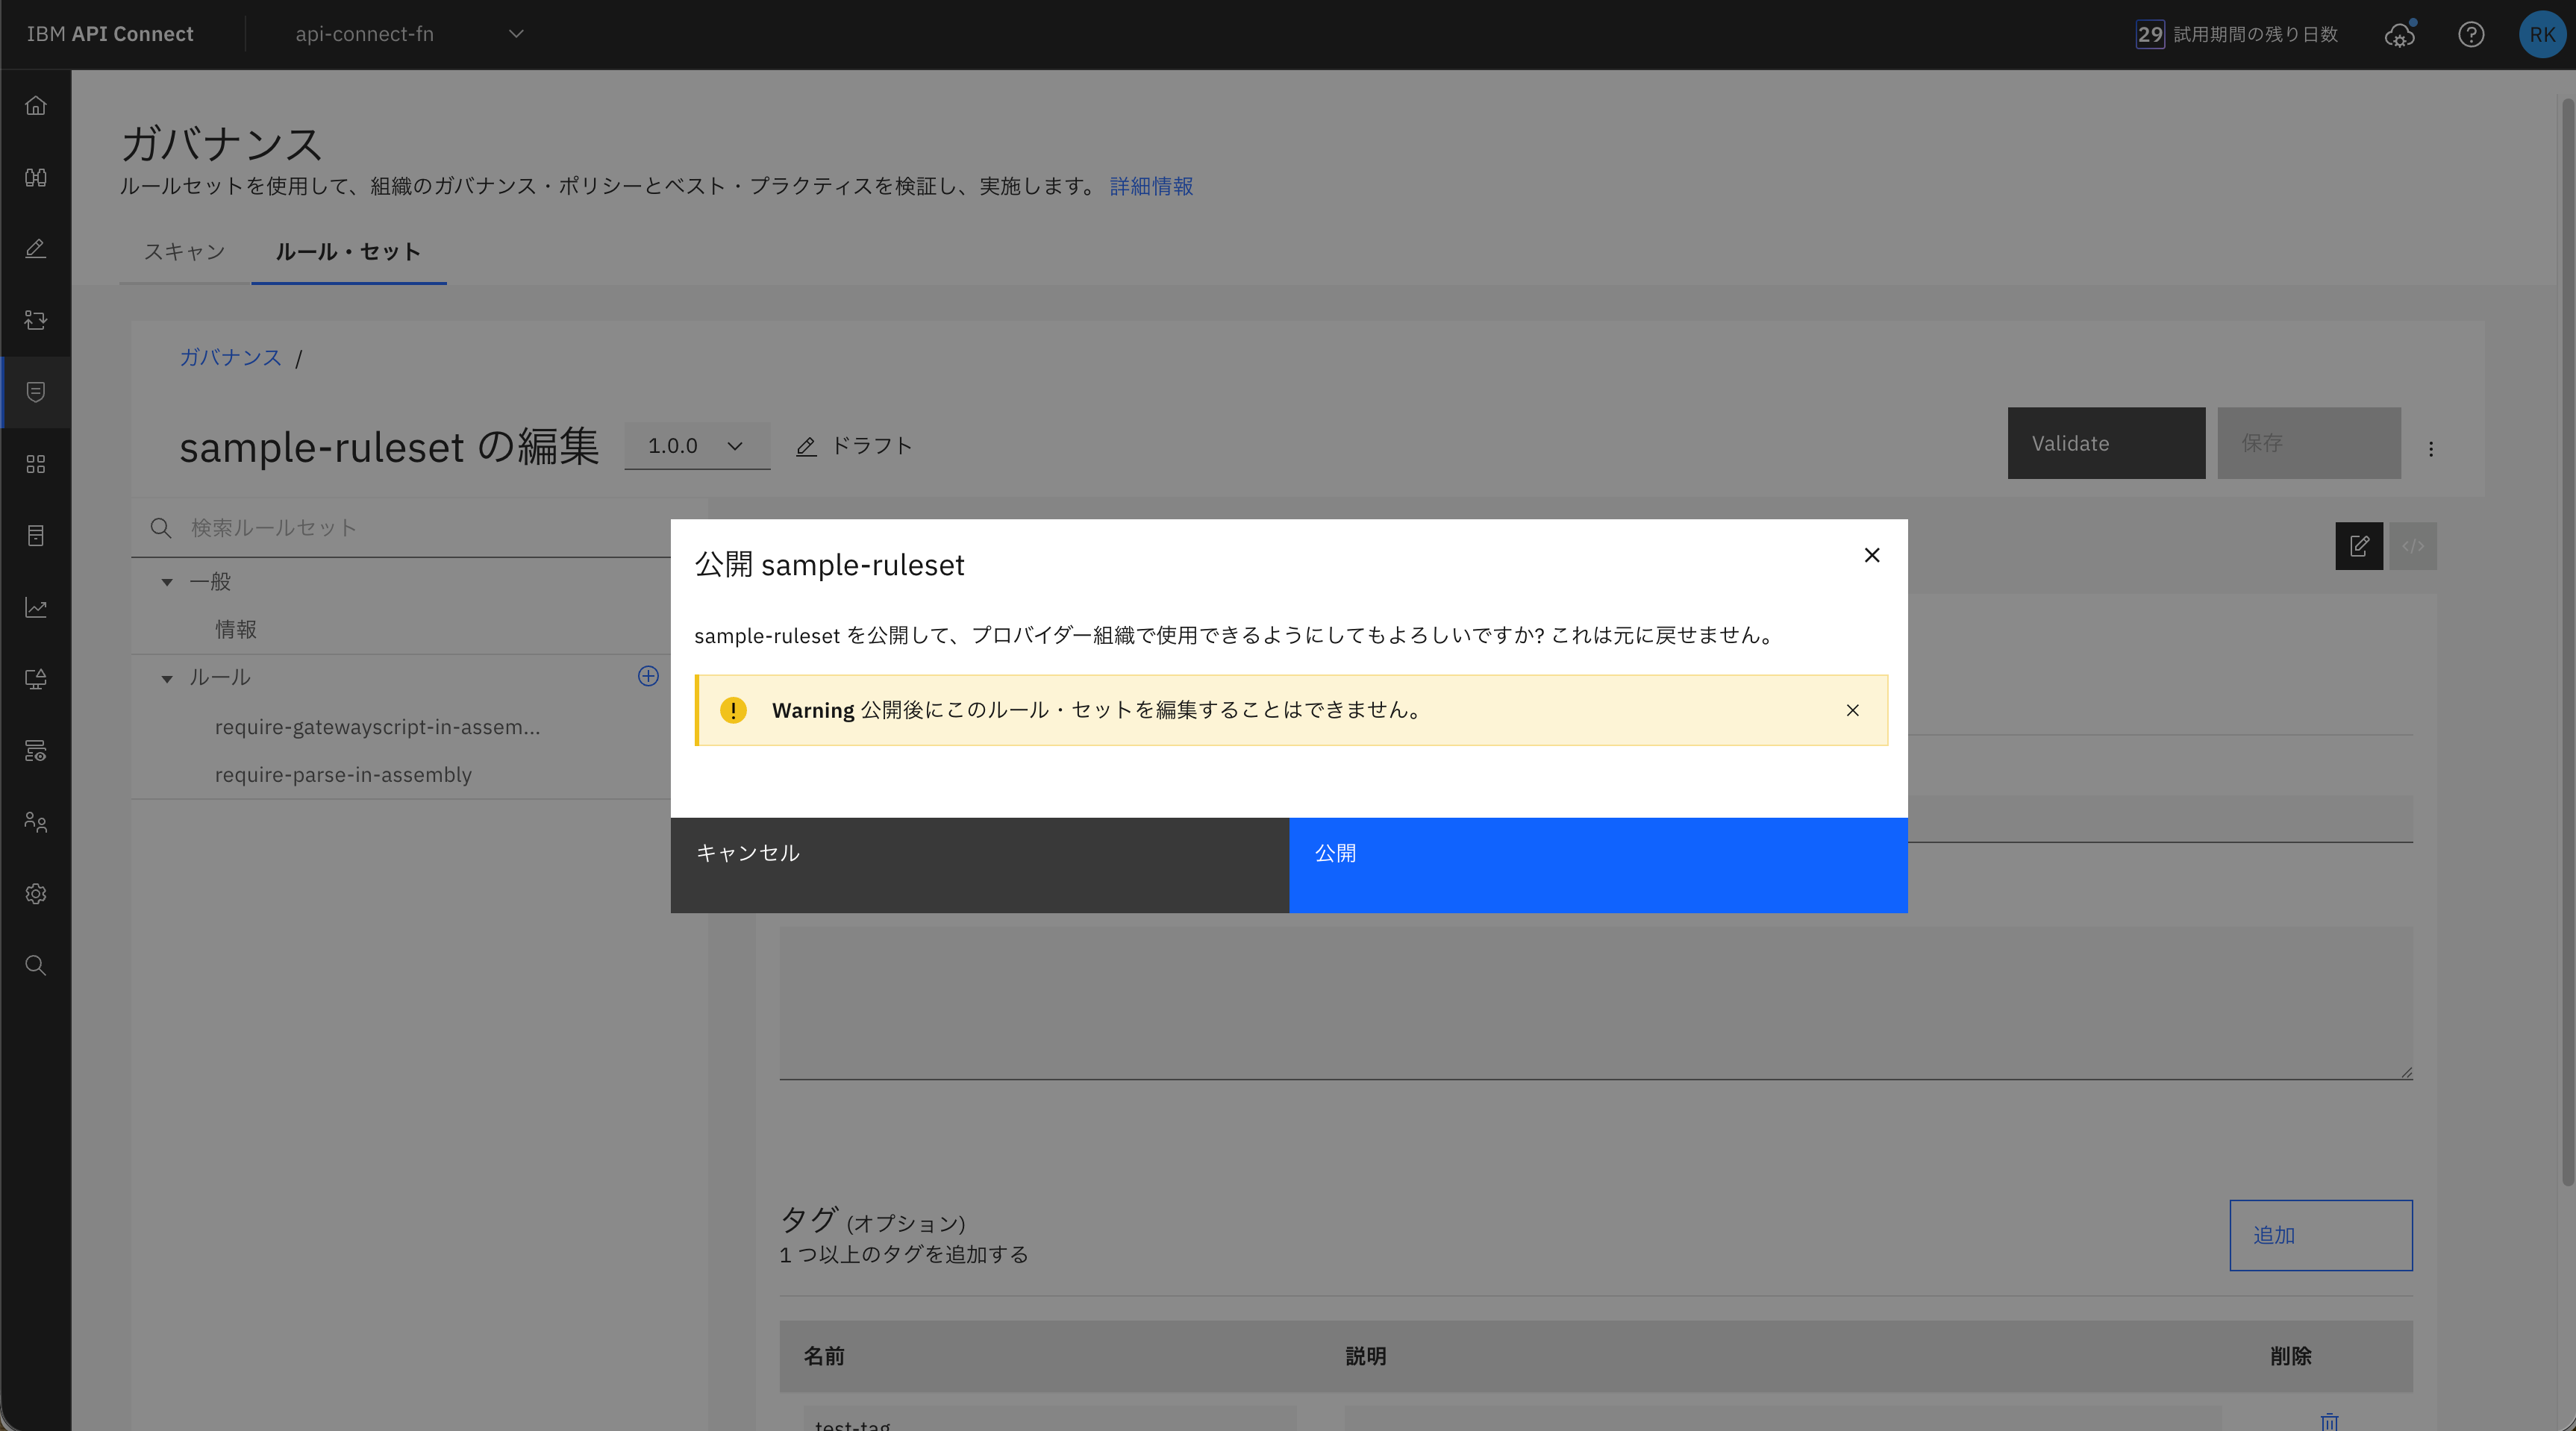Switch to form edit view toggle
Viewport: 2576px width, 1431px height.
[2359, 546]
